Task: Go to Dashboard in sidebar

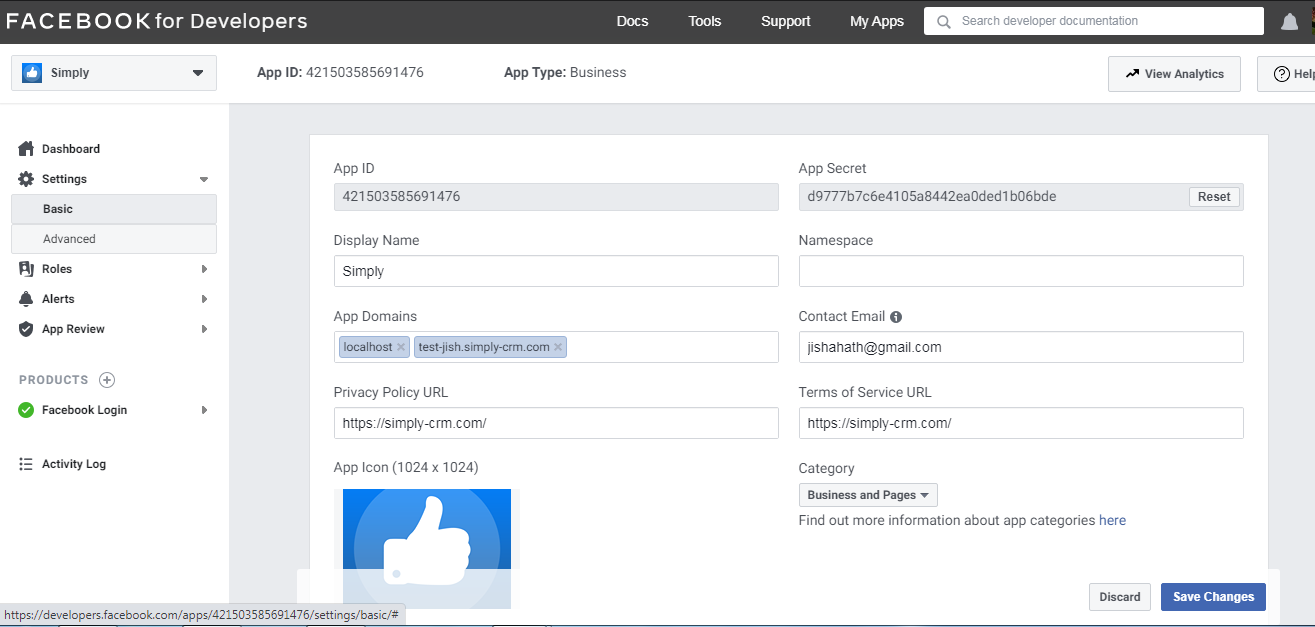Action: click(x=71, y=149)
